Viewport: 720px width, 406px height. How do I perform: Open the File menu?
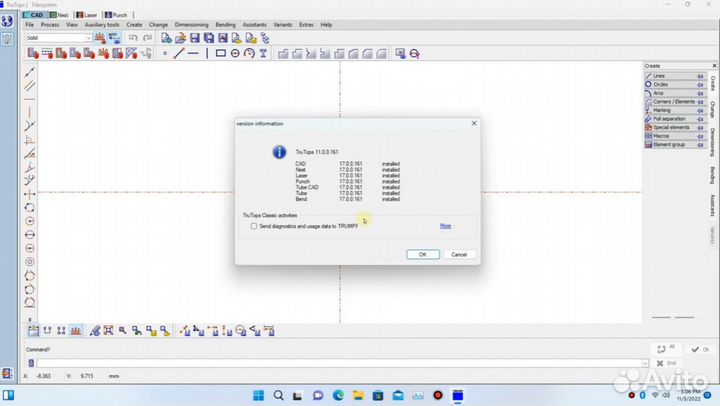click(30, 25)
